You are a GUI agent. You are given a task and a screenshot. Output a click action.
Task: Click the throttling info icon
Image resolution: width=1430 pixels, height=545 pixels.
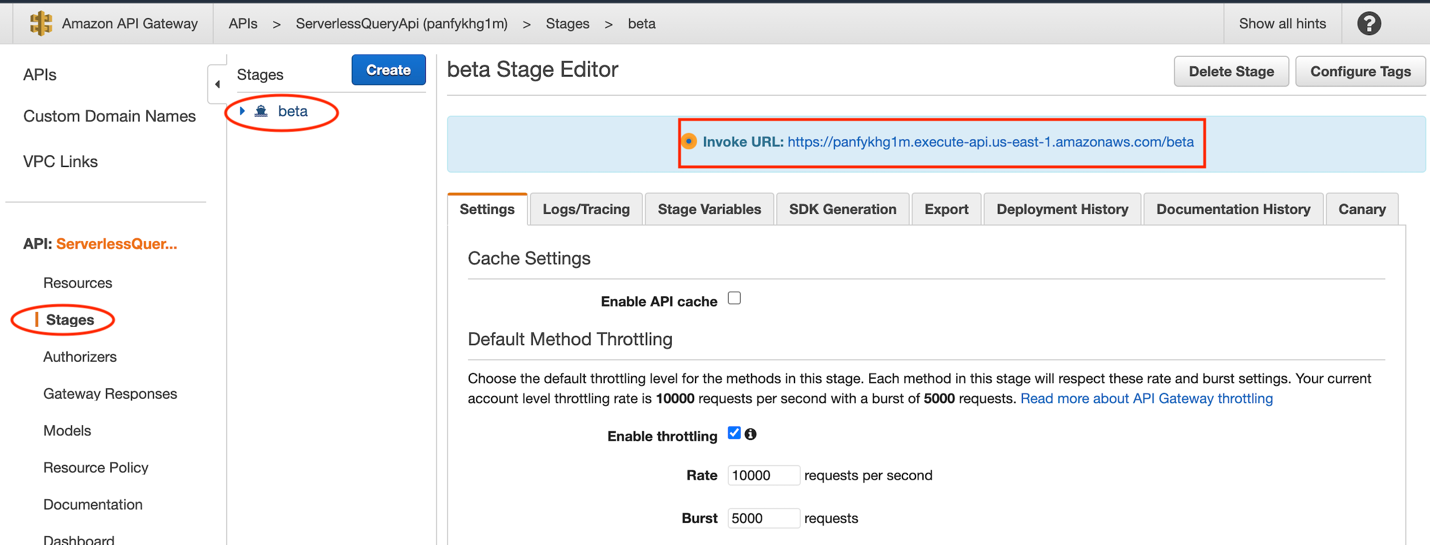(750, 434)
